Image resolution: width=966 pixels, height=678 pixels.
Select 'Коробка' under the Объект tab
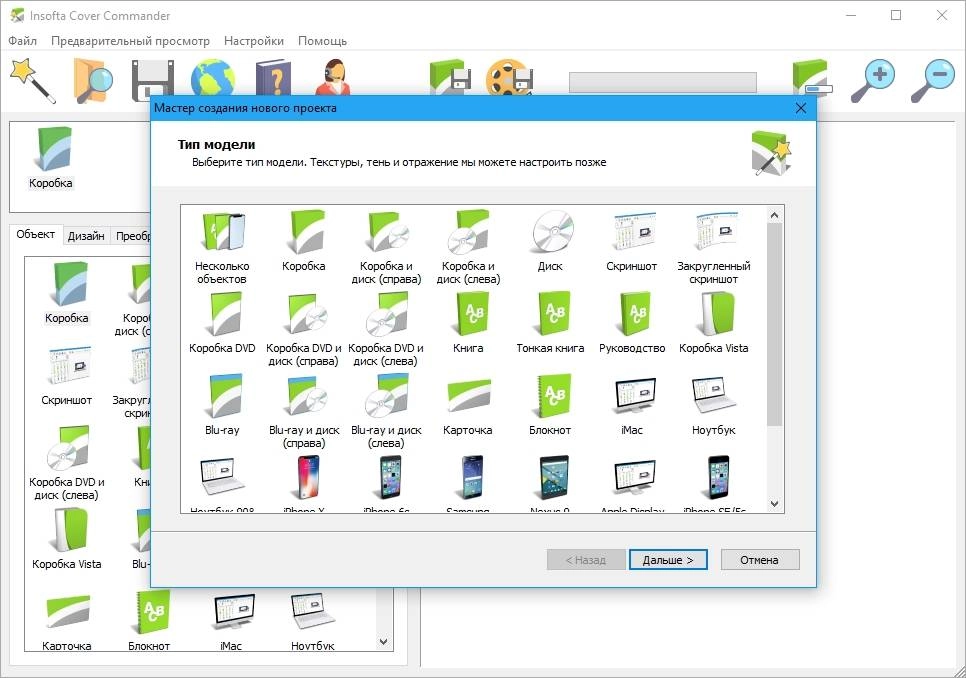(x=67, y=293)
